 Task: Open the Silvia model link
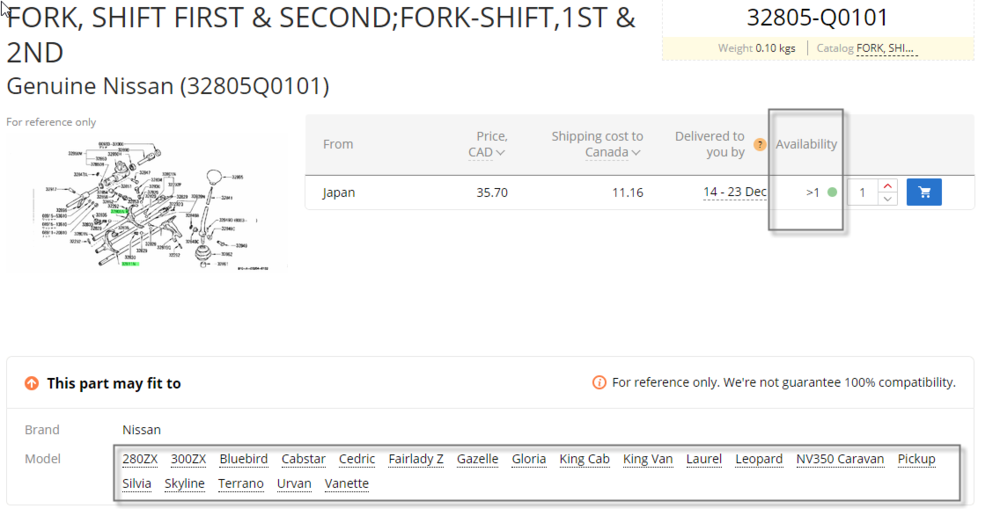(136, 483)
